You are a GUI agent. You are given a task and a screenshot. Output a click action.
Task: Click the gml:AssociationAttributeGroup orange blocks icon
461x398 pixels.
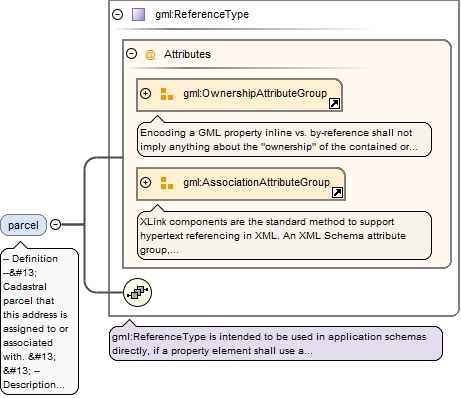click(167, 183)
